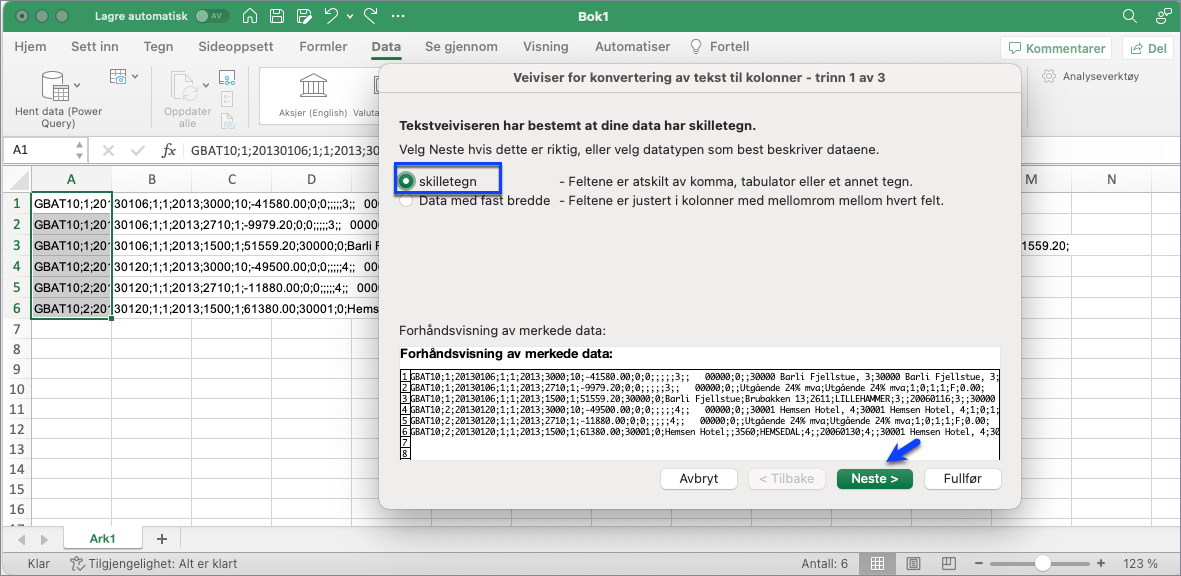Open the collaboration people icon
The width and height of the screenshot is (1181, 576).
(1163, 16)
